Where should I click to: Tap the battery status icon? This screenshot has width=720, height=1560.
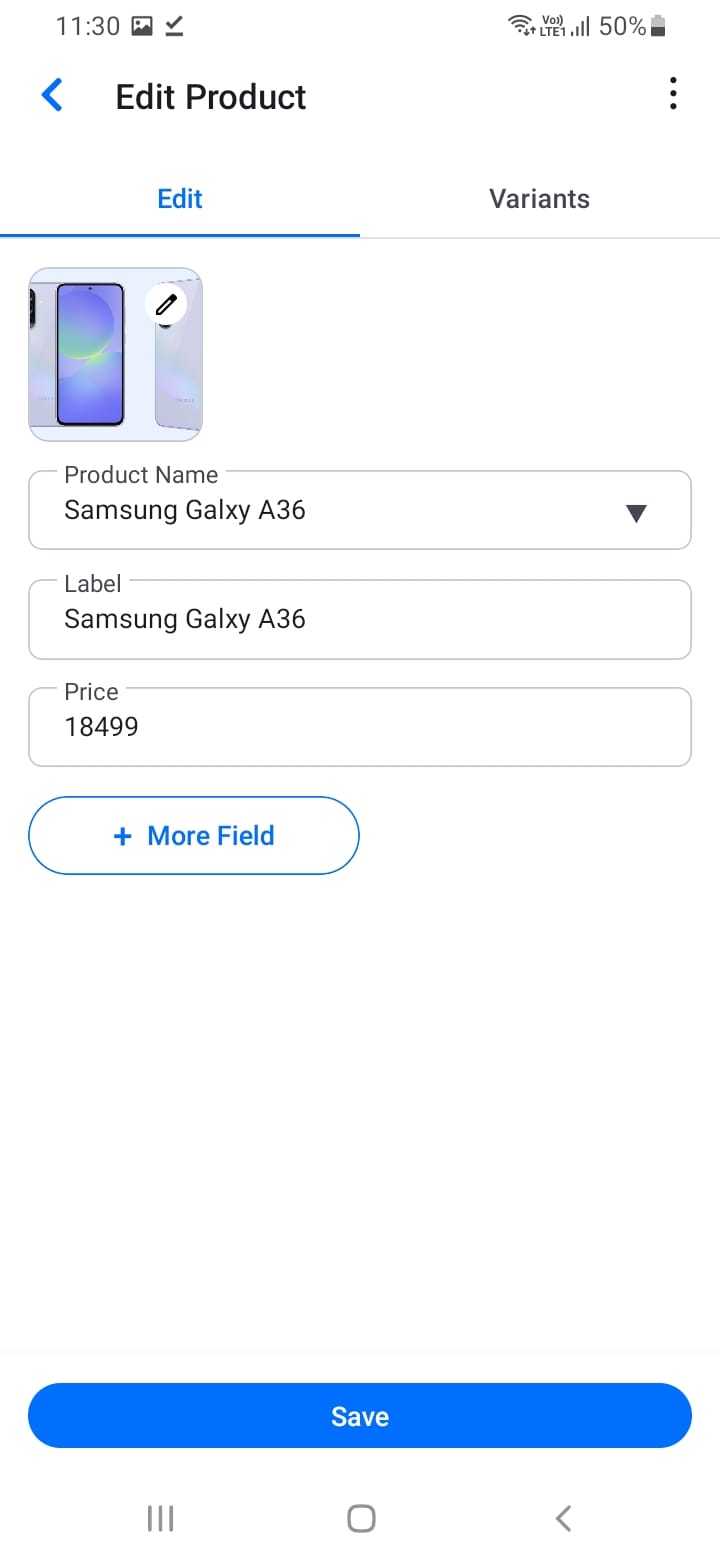pos(657,27)
